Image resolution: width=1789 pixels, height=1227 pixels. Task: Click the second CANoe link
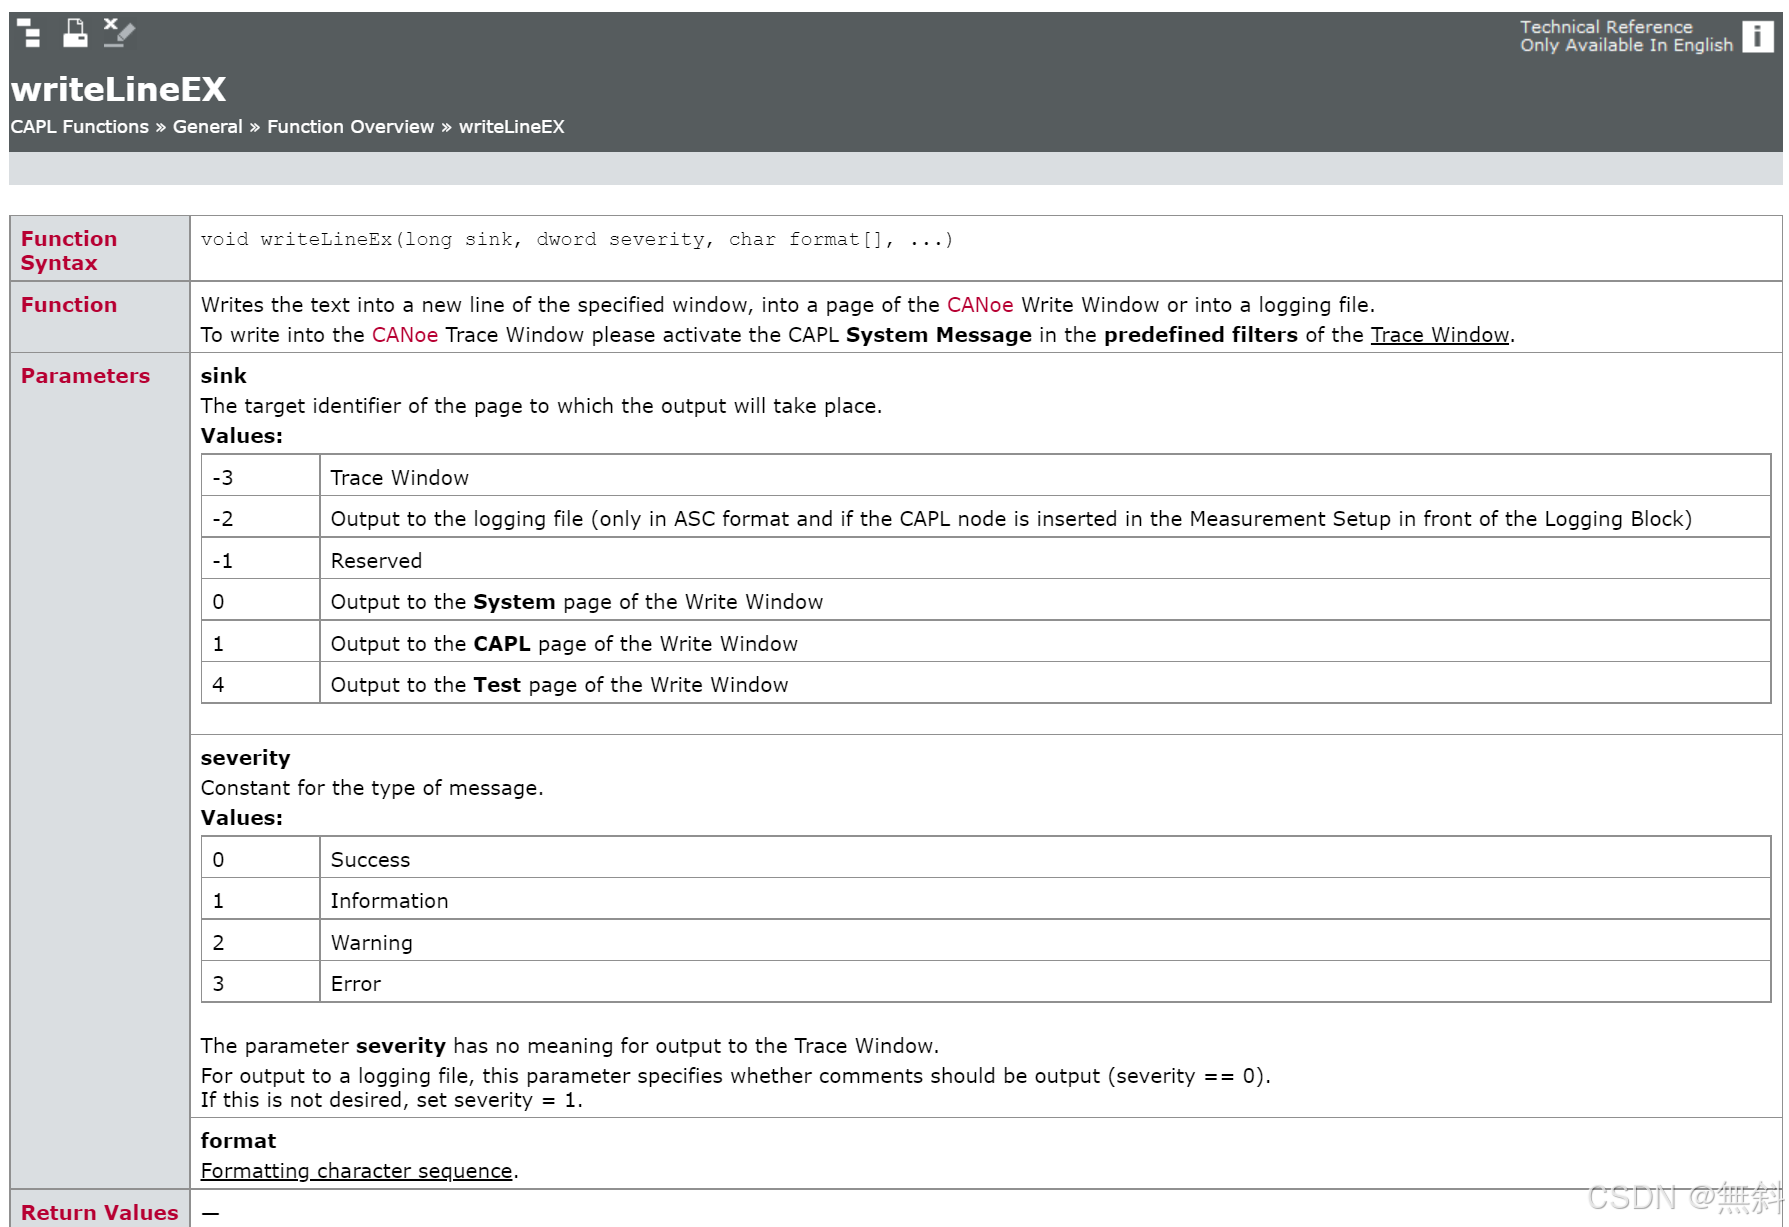pyautogui.click(x=403, y=335)
